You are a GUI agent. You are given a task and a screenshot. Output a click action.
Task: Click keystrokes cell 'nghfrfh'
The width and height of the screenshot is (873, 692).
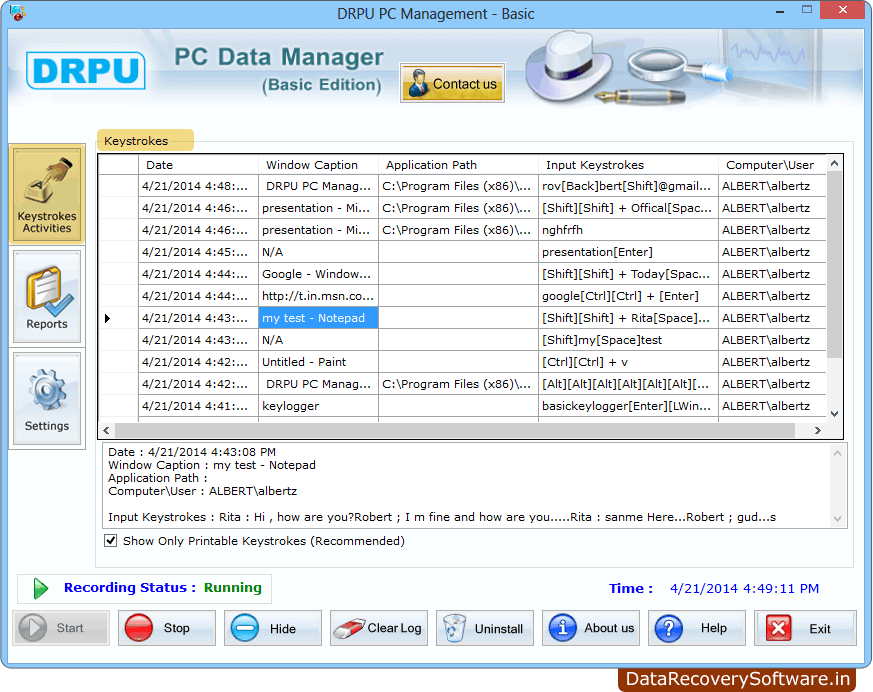pyautogui.click(x=629, y=230)
